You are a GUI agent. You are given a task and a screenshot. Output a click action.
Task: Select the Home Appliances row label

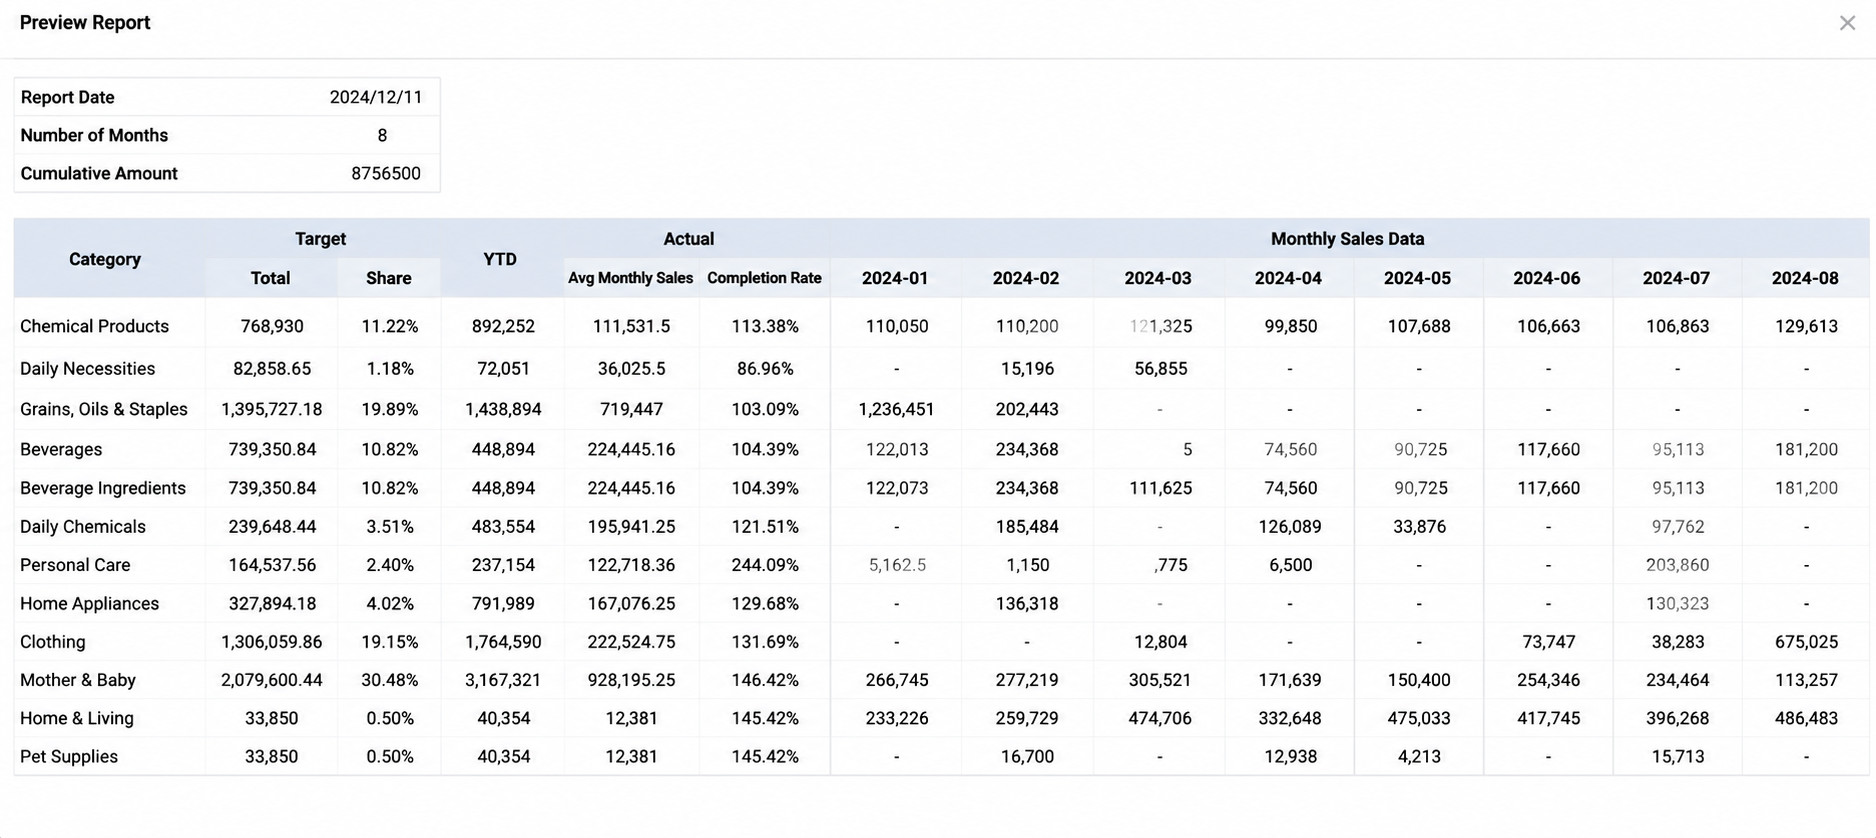[89, 603]
